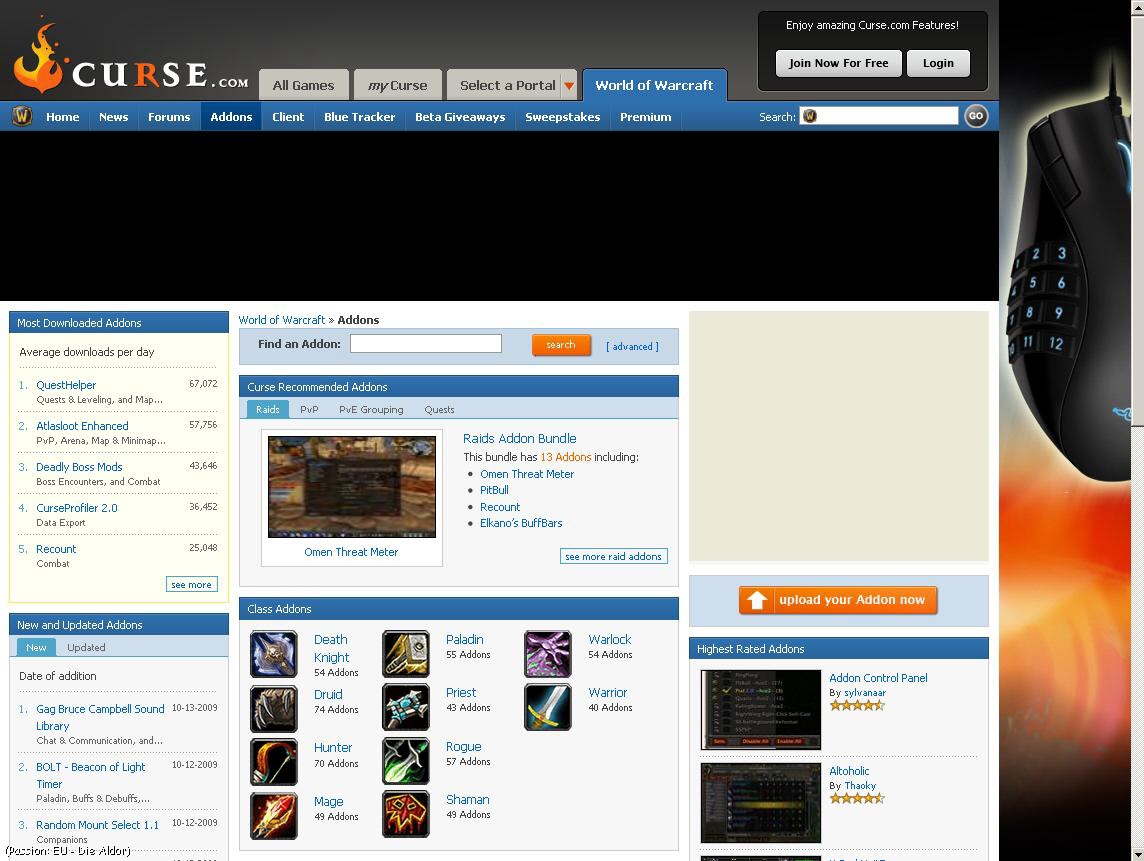This screenshot has height=861, width=1144.
Task: Select the Warrior class icon
Action: point(548,707)
